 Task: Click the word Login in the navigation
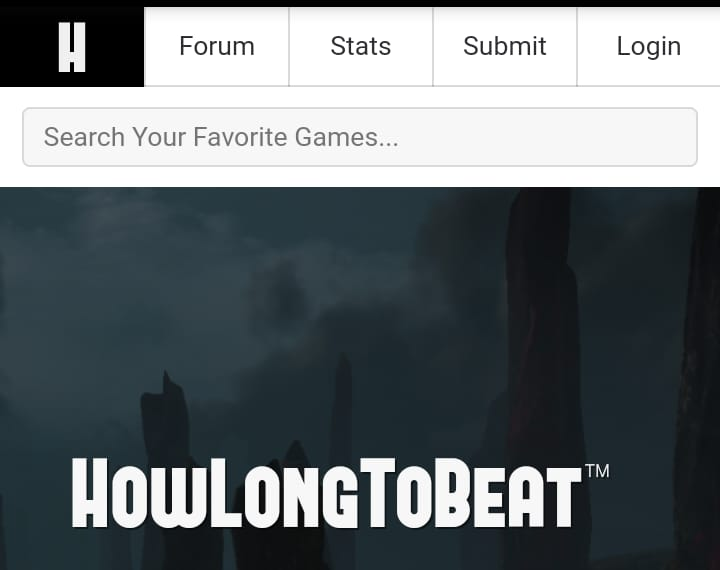[x=648, y=46]
